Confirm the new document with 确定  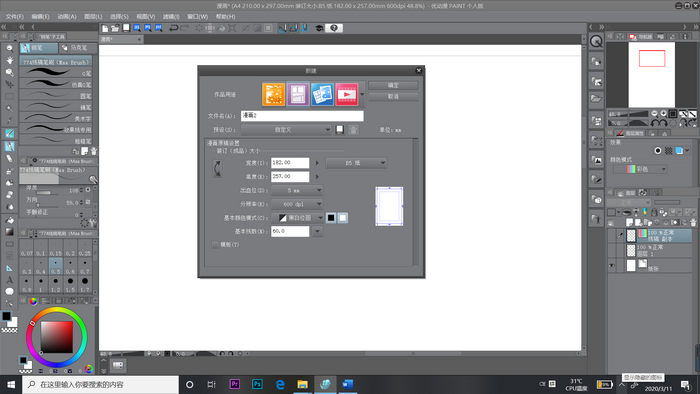(x=393, y=85)
